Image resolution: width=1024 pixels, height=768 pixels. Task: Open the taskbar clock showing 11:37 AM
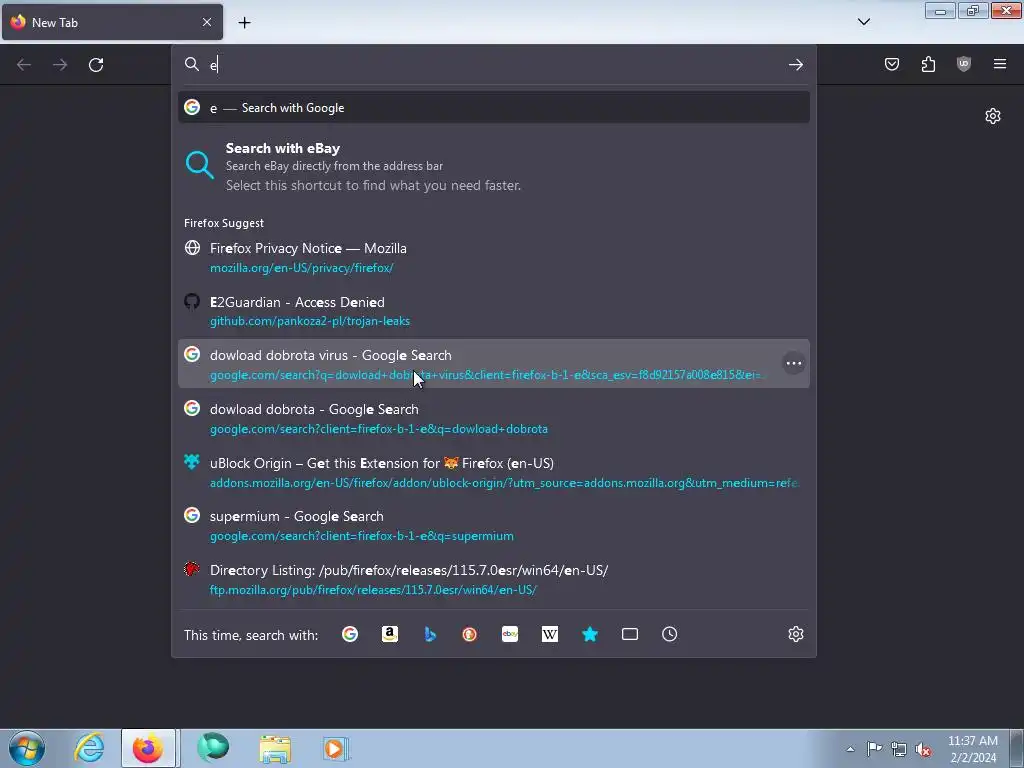(x=973, y=749)
